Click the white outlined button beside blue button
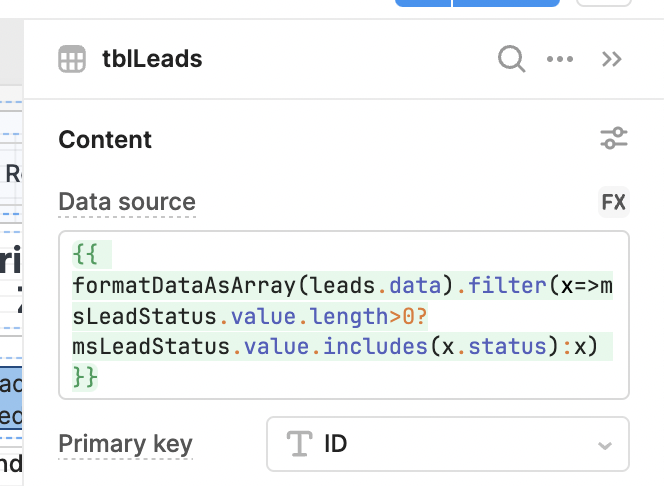The height and width of the screenshot is (486, 664). [604, 3]
